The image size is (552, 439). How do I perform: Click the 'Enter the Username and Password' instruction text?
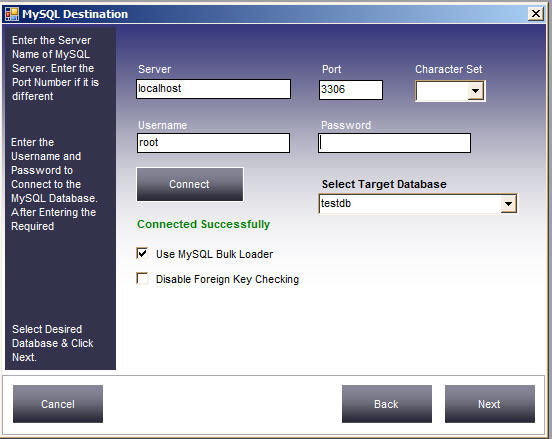coord(54,184)
